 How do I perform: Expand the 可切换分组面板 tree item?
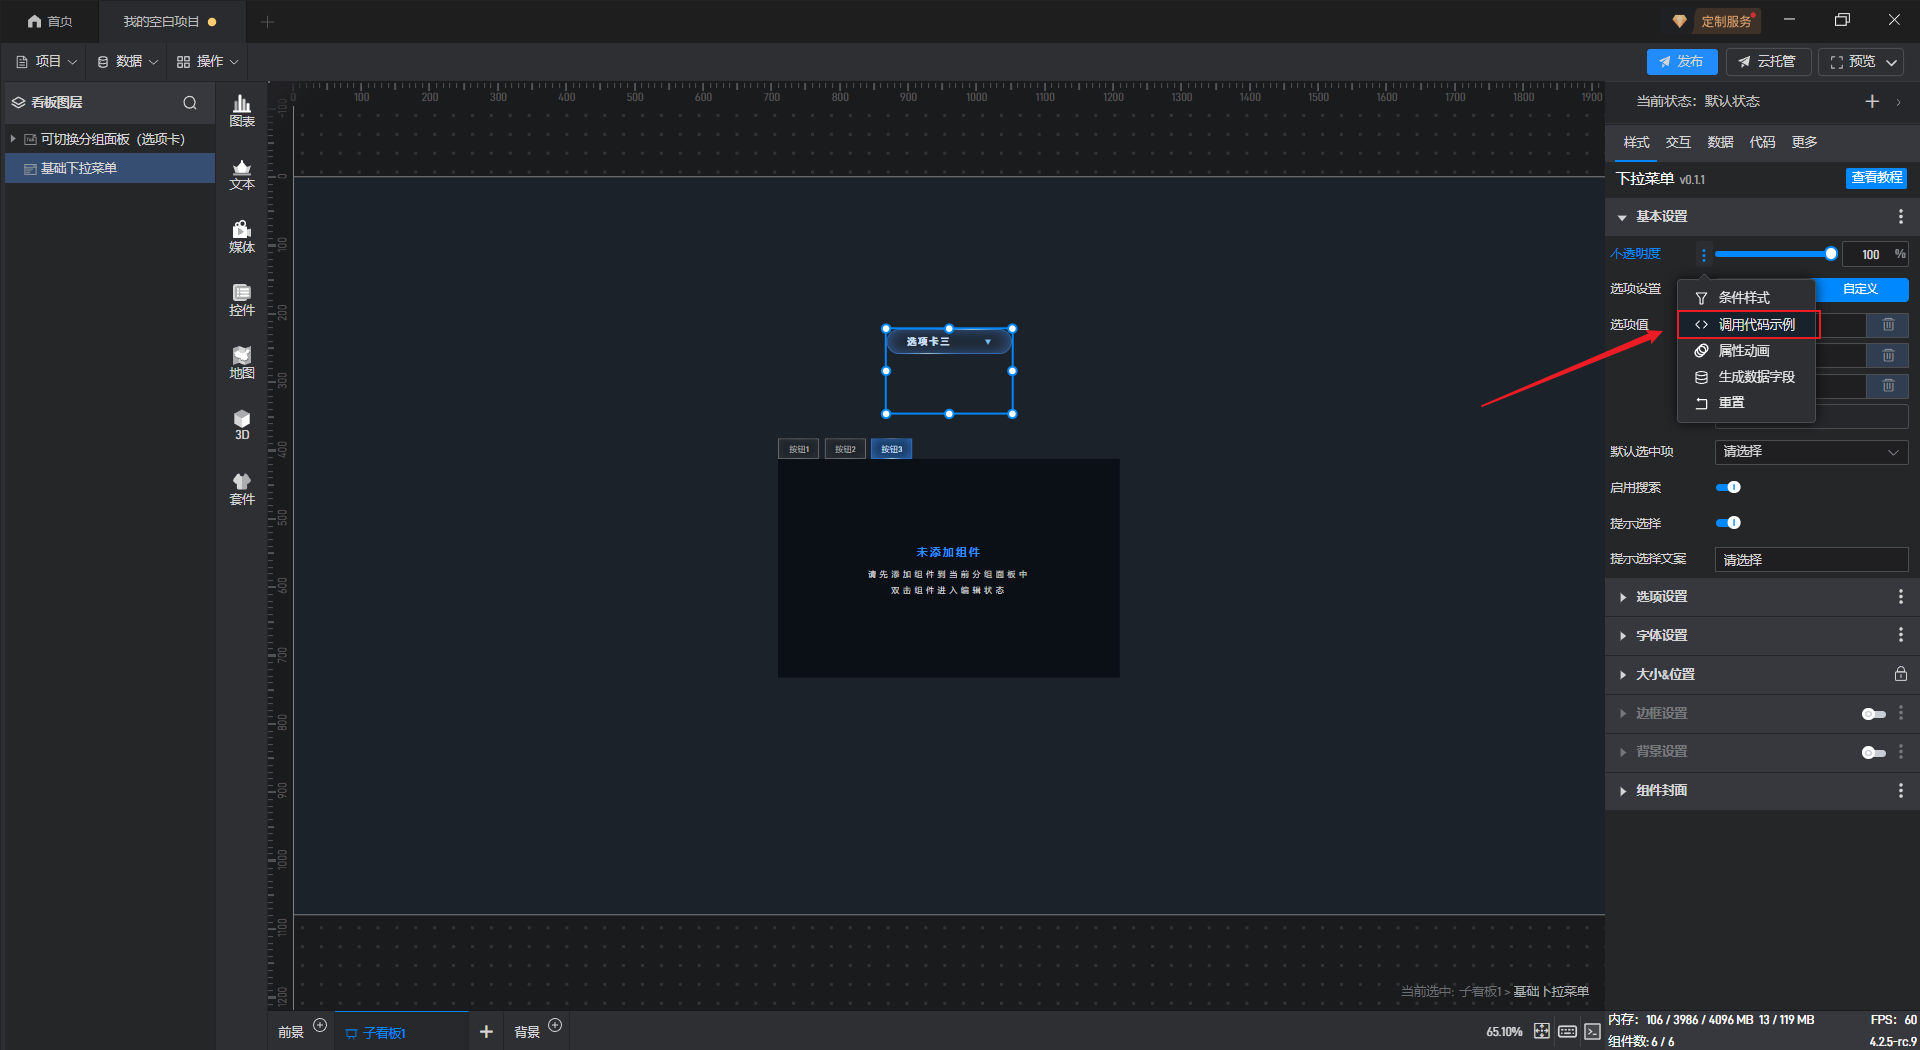(x=13, y=139)
